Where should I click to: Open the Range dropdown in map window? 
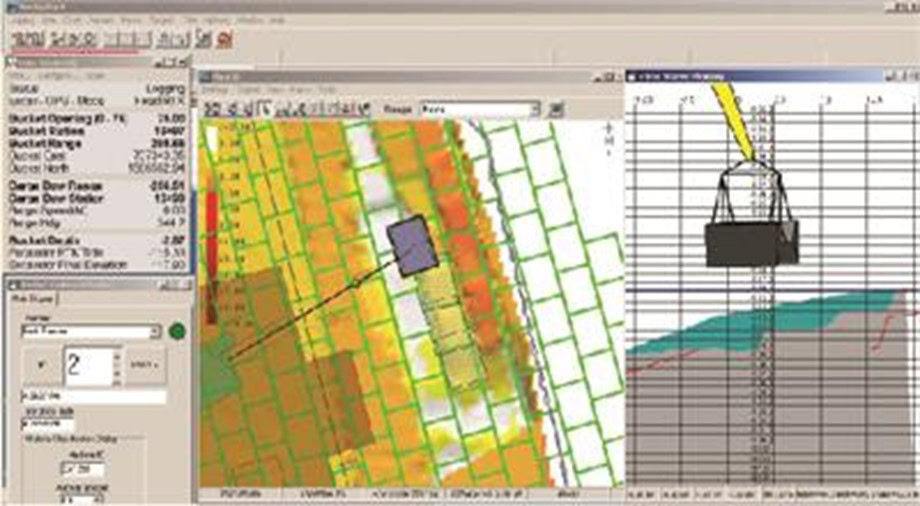(479, 109)
